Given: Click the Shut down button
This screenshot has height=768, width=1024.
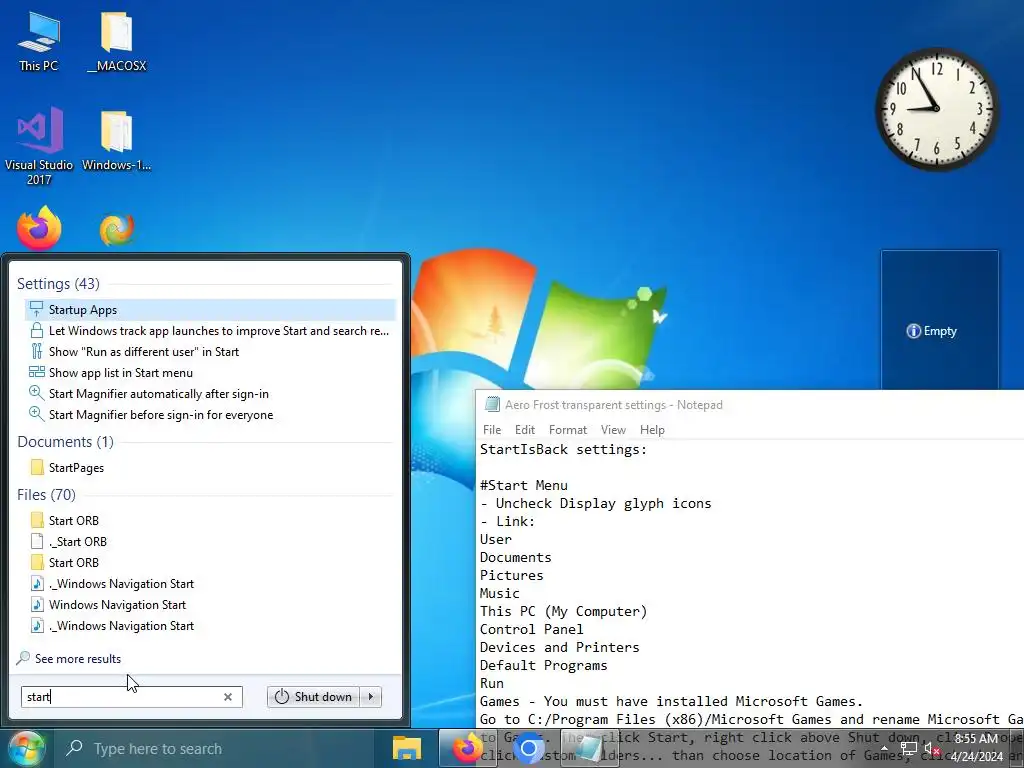Looking at the screenshot, I should 313,697.
